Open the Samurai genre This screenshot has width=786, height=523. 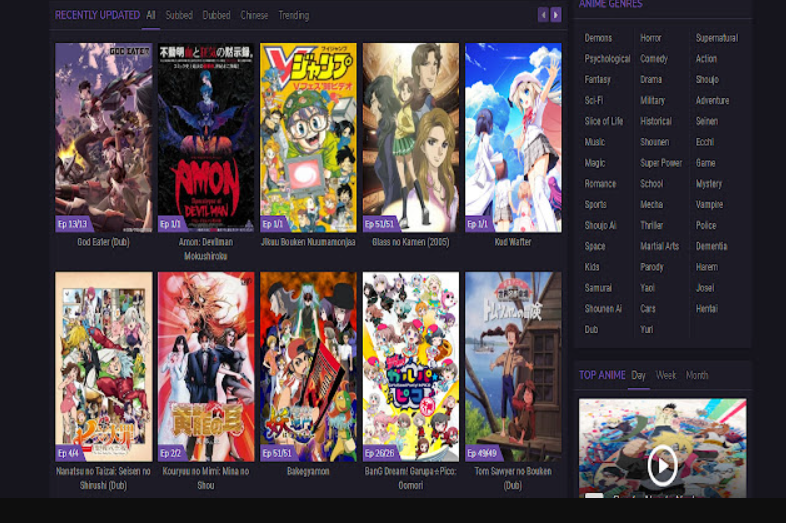(x=598, y=288)
